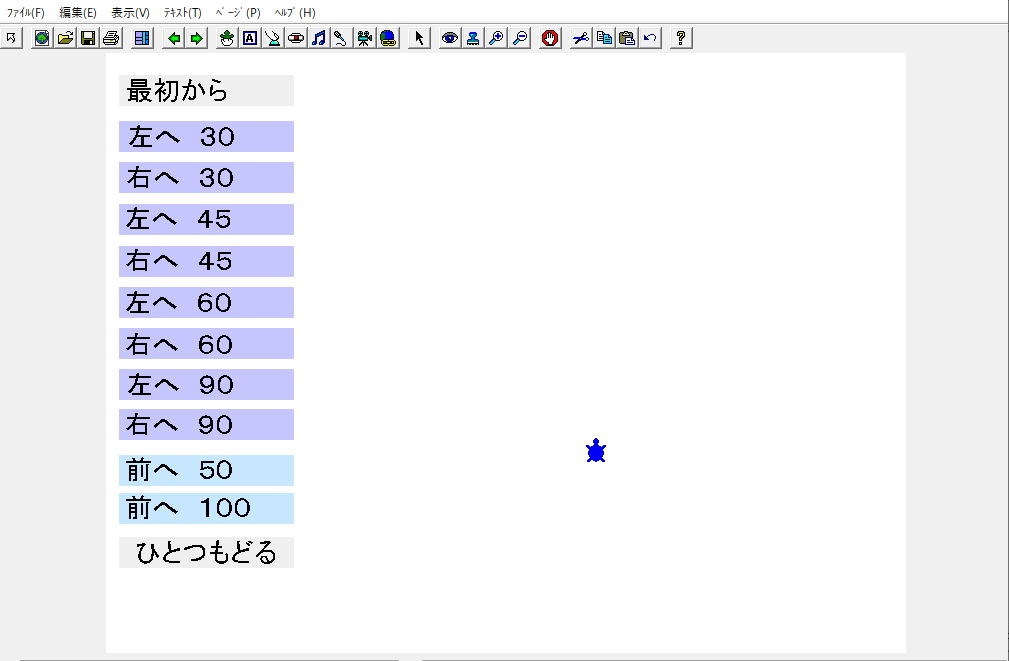
Task: Open the 表示(V) menu
Action: 130,13
